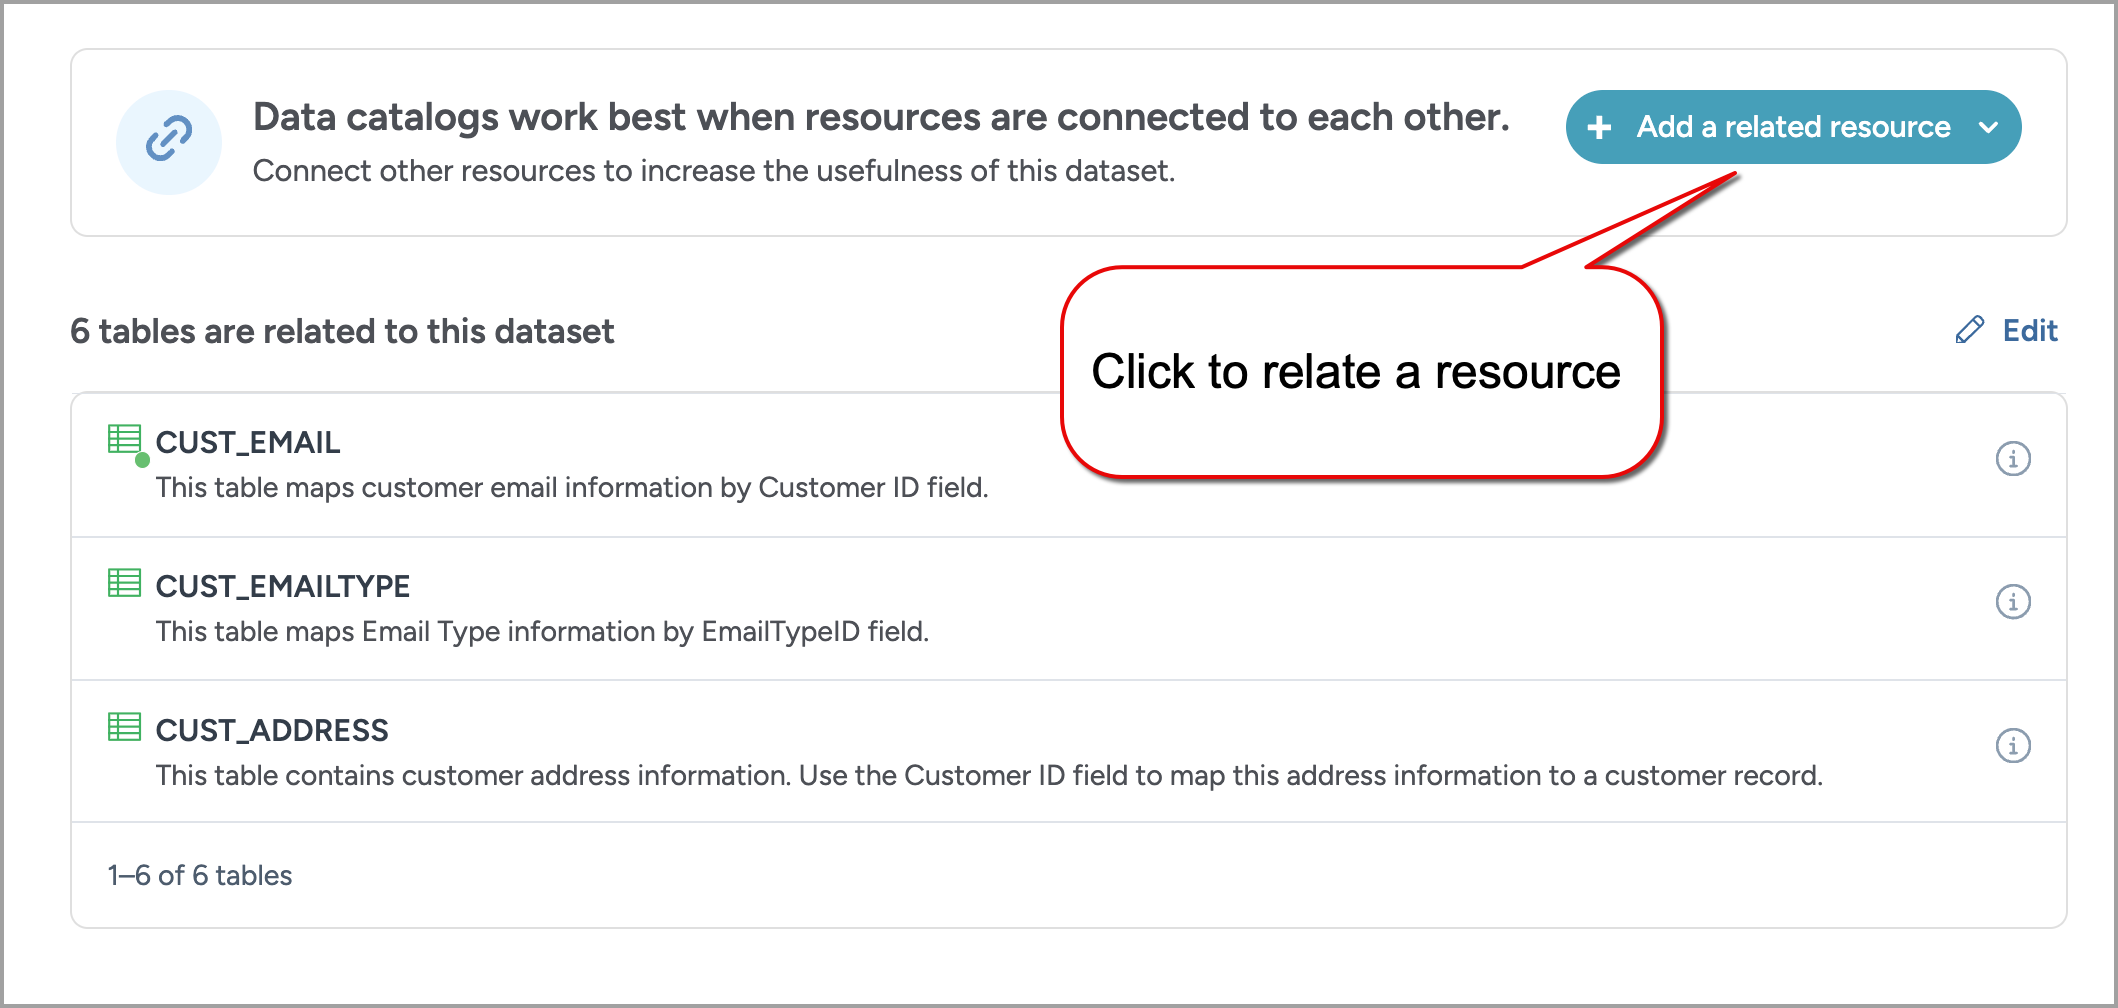Viewport: 2118px width, 1008px height.
Task: Click the CUST_EMAILTYPE table icon
Action: click(125, 583)
